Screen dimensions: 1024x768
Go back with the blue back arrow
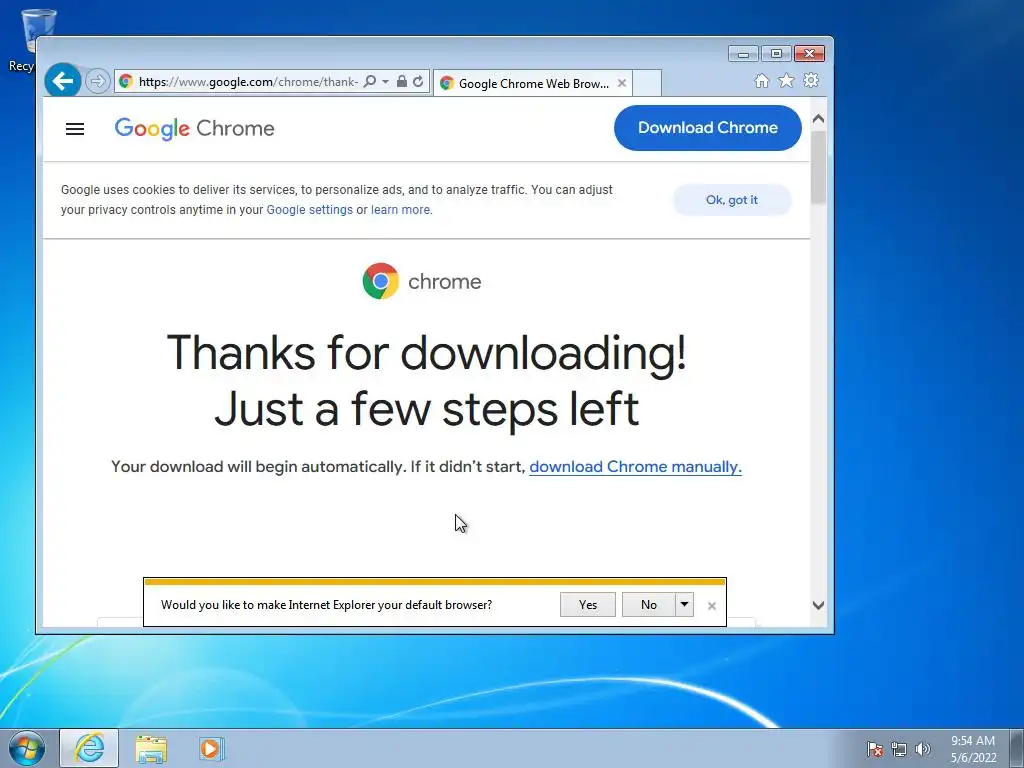click(x=63, y=81)
